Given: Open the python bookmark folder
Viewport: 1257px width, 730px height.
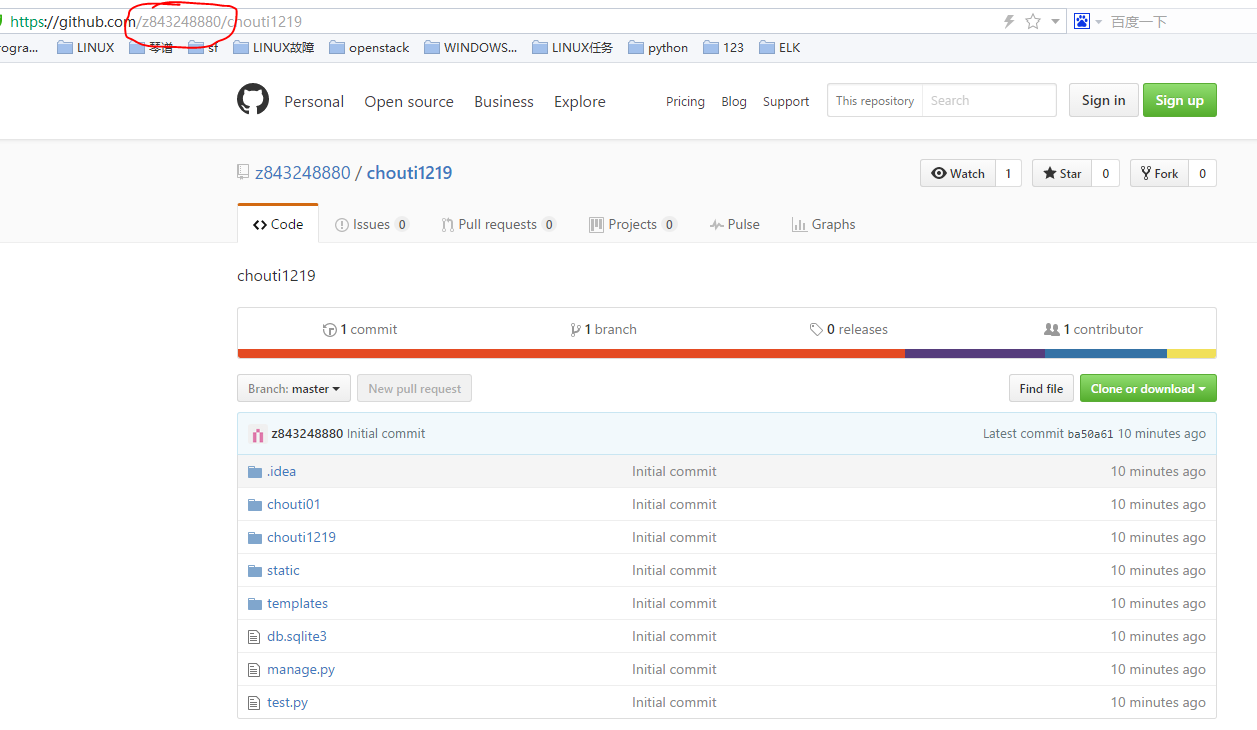Looking at the screenshot, I should [658, 47].
